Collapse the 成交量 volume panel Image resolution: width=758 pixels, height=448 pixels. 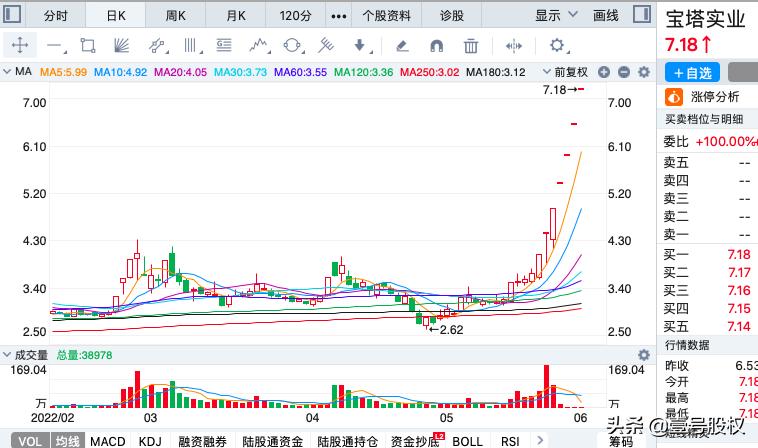7,355
